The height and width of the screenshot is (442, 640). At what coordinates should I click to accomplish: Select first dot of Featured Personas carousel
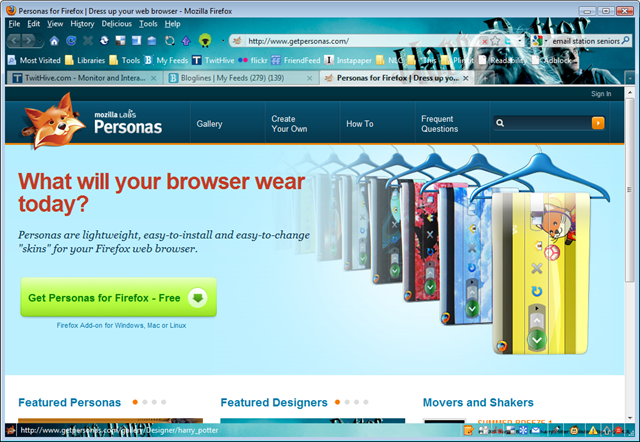pos(135,402)
